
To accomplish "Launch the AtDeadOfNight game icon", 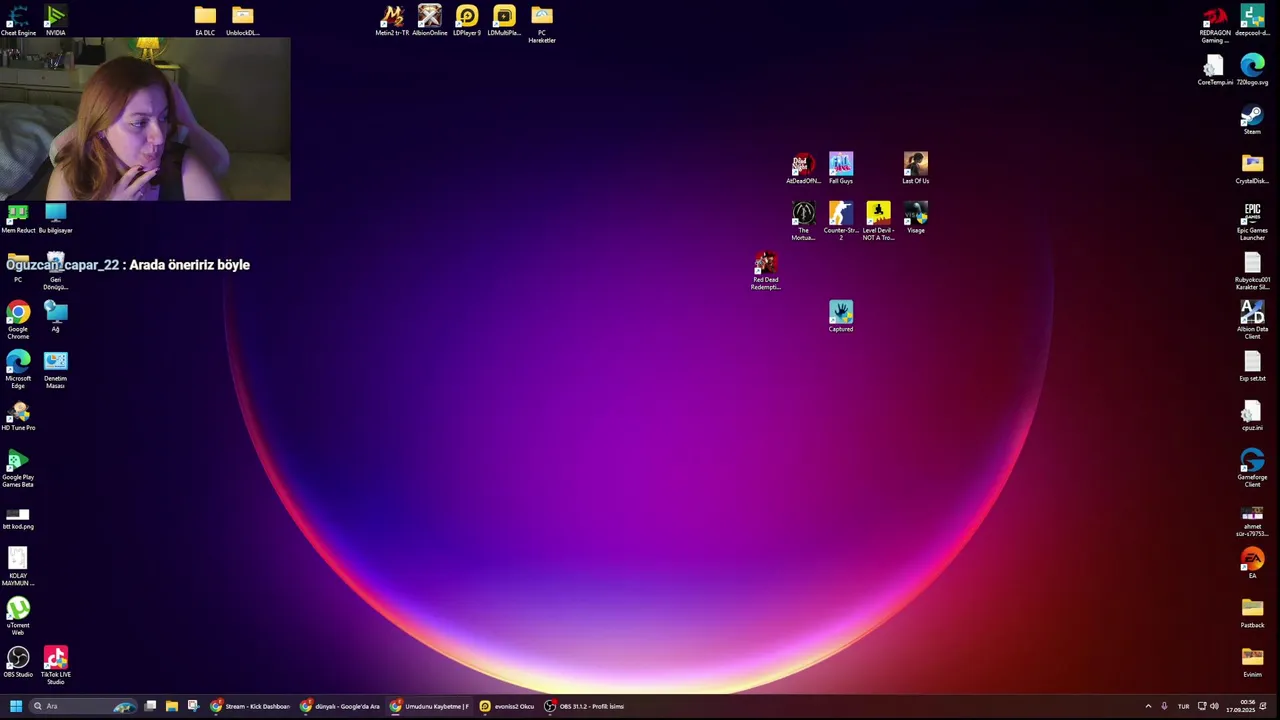I will click(803, 168).
